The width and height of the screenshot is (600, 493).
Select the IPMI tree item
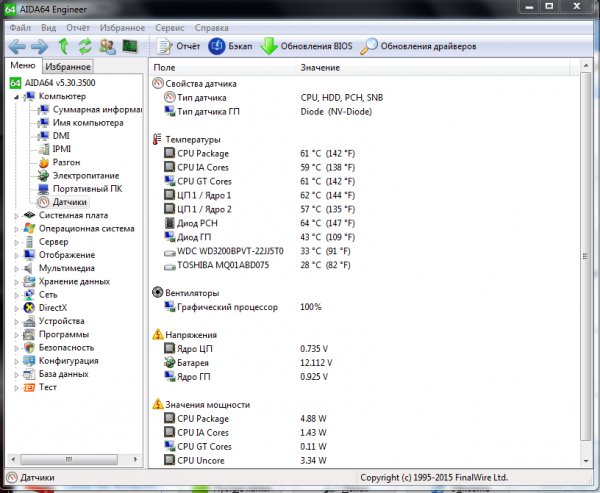point(54,149)
